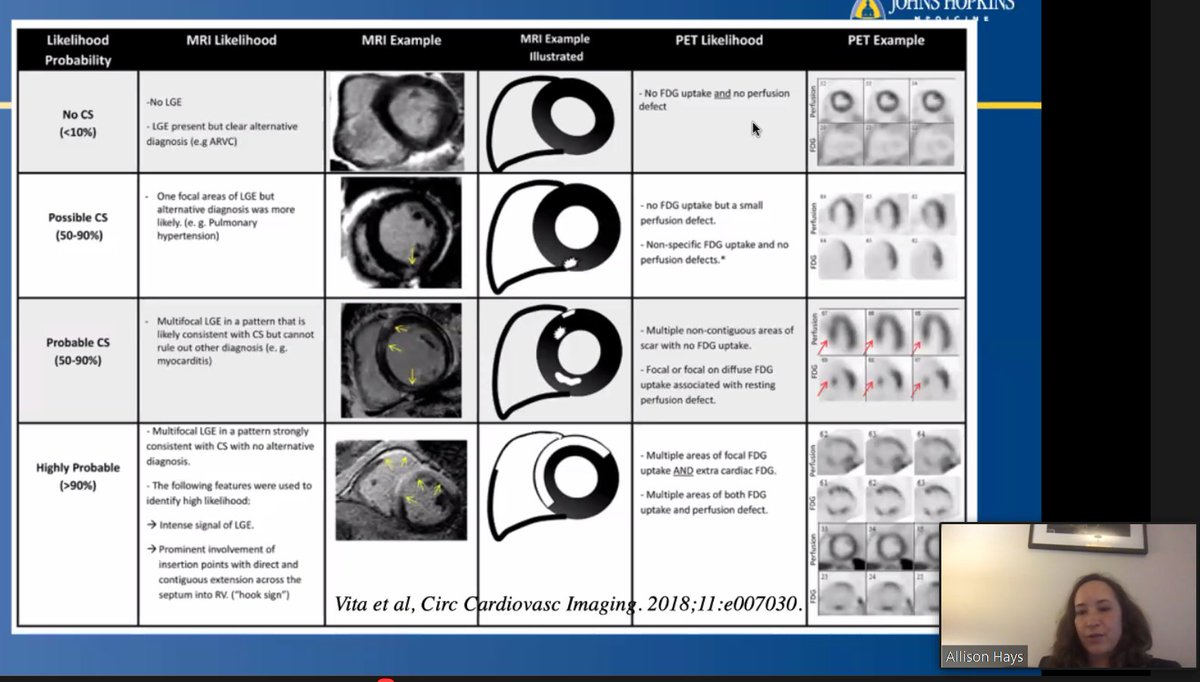Open the Highly Probable row PET example images
1200x682 pixels.
tap(885, 520)
